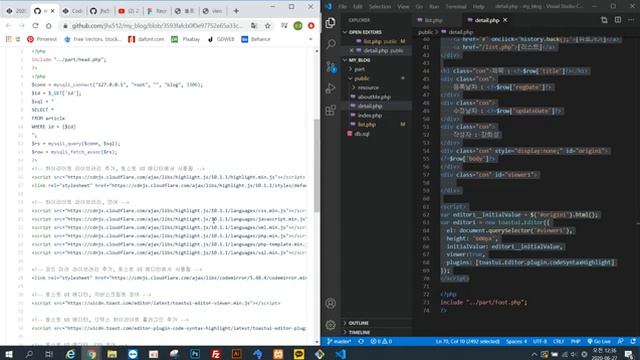Open Run and Debug view in VS Code
Screen dimensions: 640x360
click(331, 88)
